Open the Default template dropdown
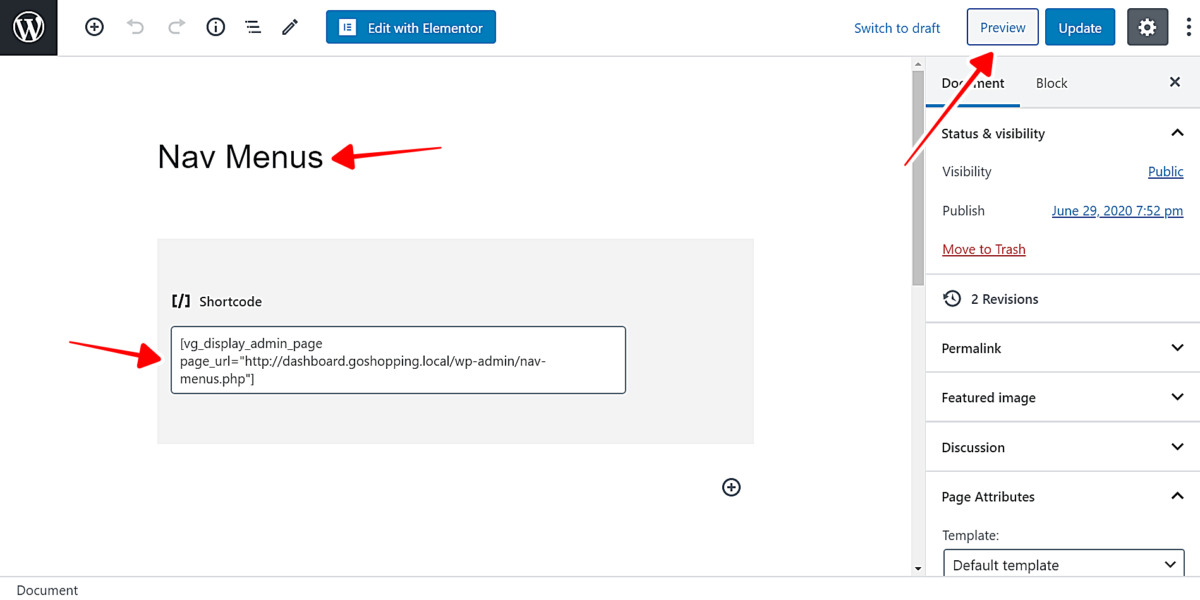Viewport: 1200px width, 600px height. point(1064,565)
